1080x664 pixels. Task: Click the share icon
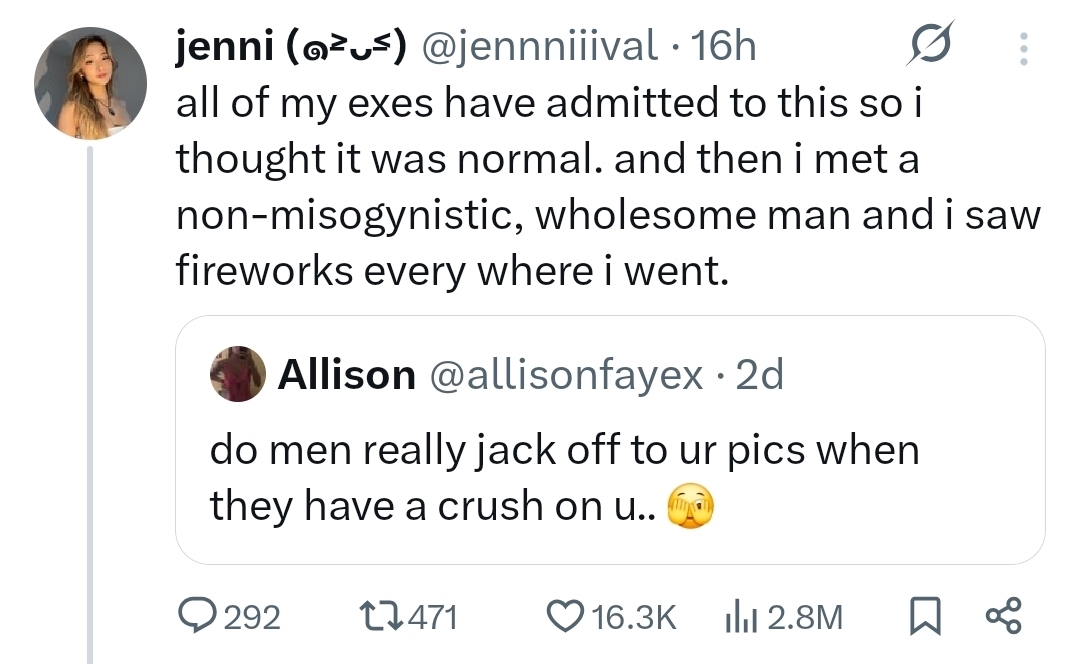(x=1002, y=616)
